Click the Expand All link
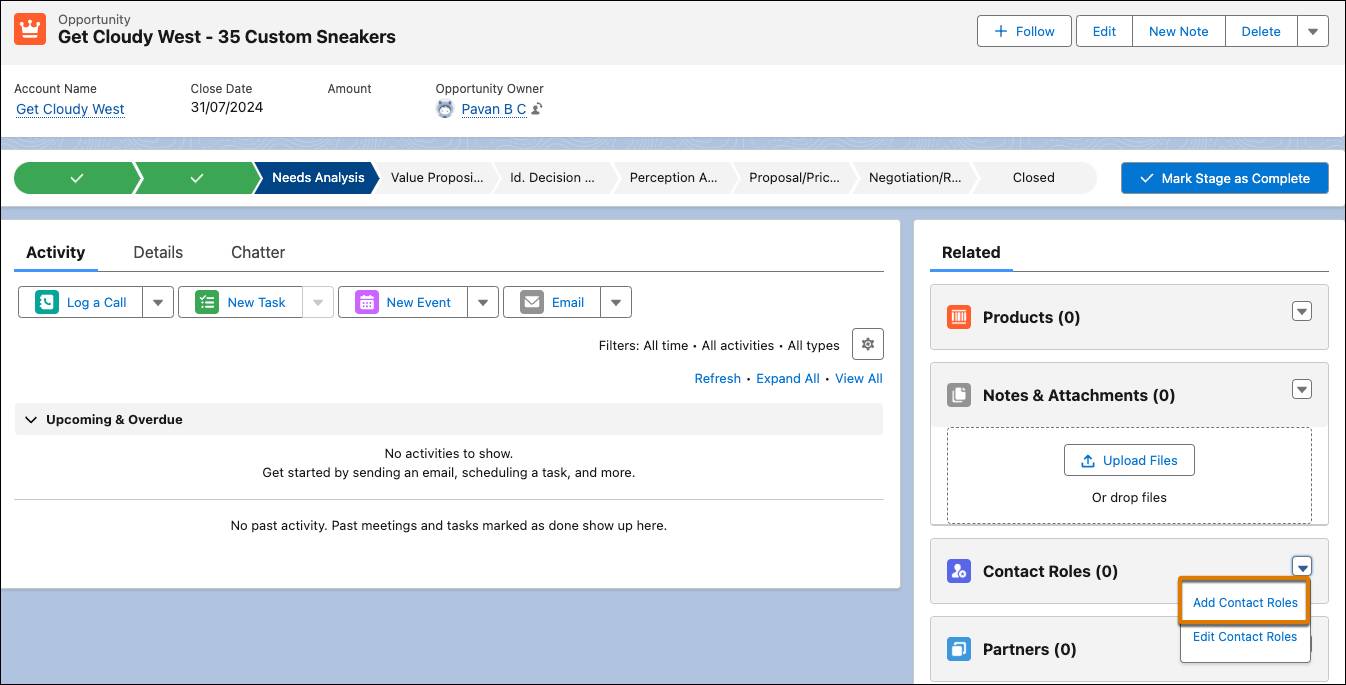The width and height of the screenshot is (1346, 685). pyautogui.click(x=788, y=378)
